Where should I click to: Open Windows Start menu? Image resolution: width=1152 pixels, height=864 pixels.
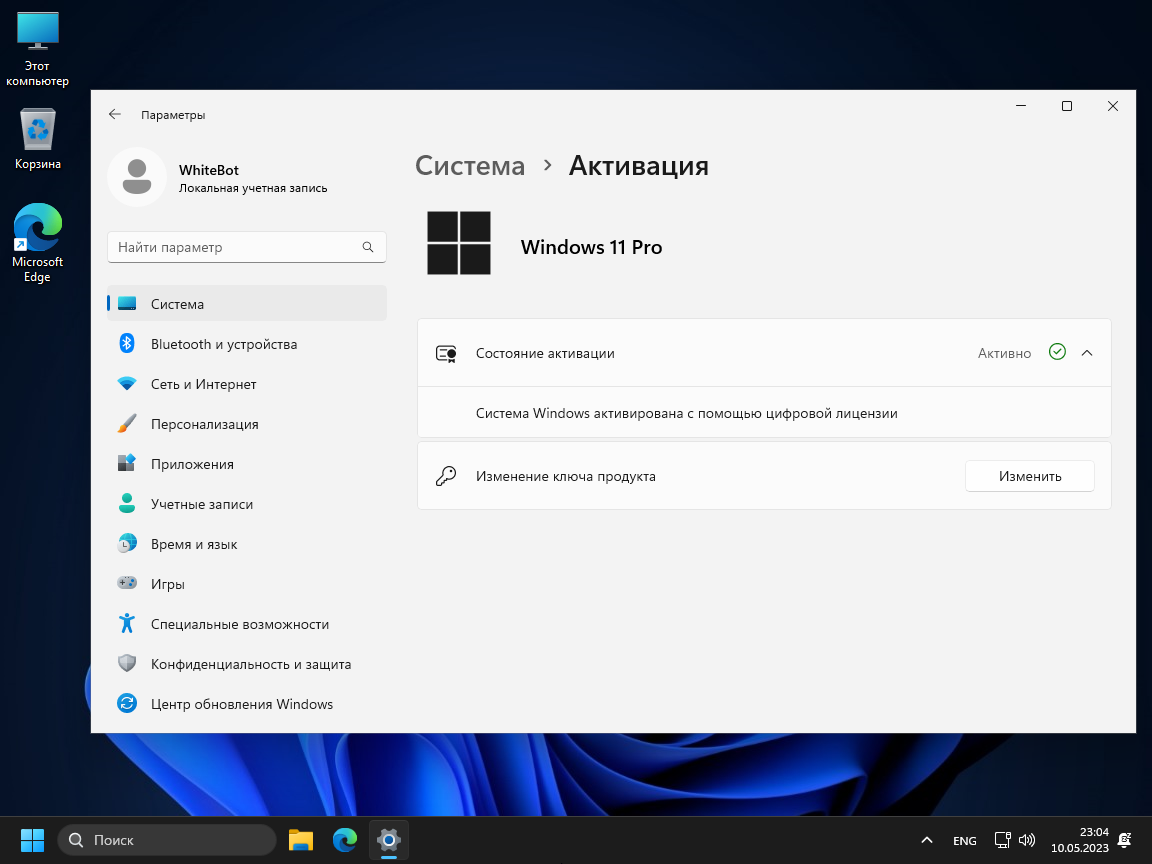coord(32,840)
